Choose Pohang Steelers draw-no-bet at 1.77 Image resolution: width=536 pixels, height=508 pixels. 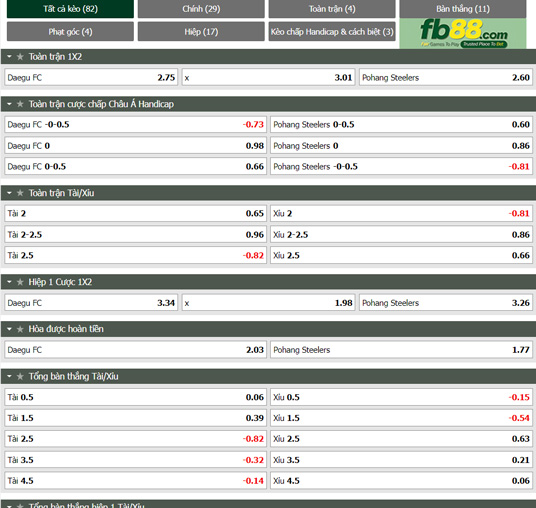[x=401, y=350]
